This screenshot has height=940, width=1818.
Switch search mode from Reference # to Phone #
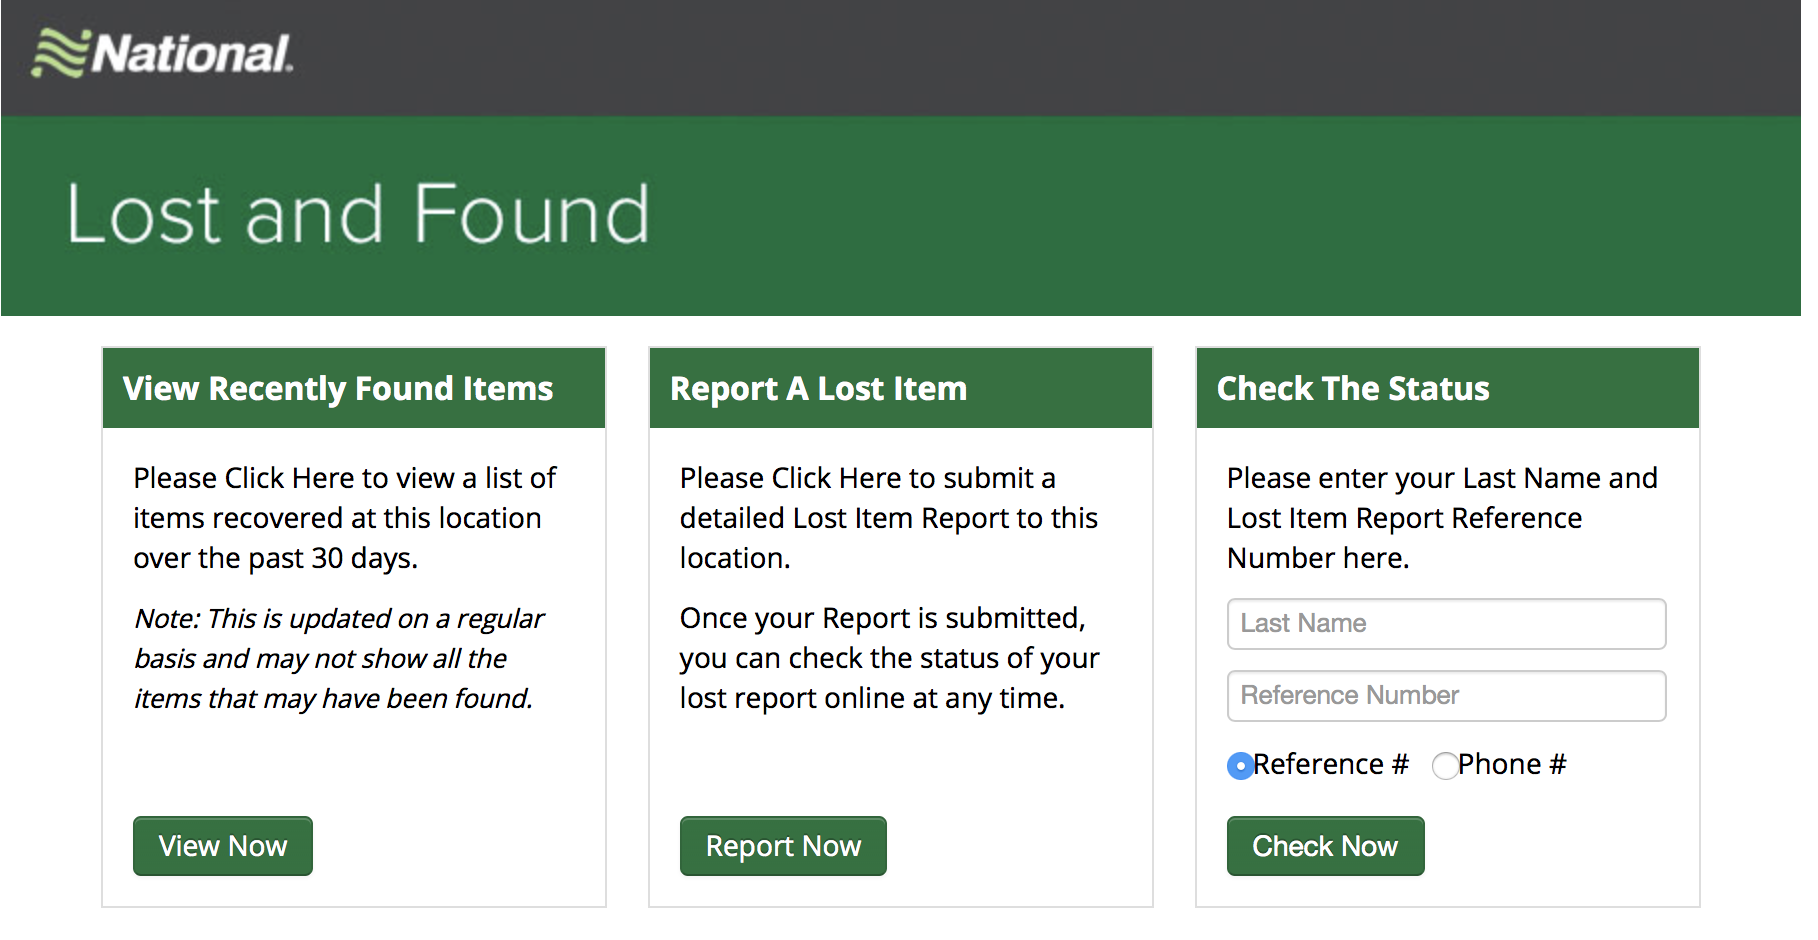point(1446,766)
